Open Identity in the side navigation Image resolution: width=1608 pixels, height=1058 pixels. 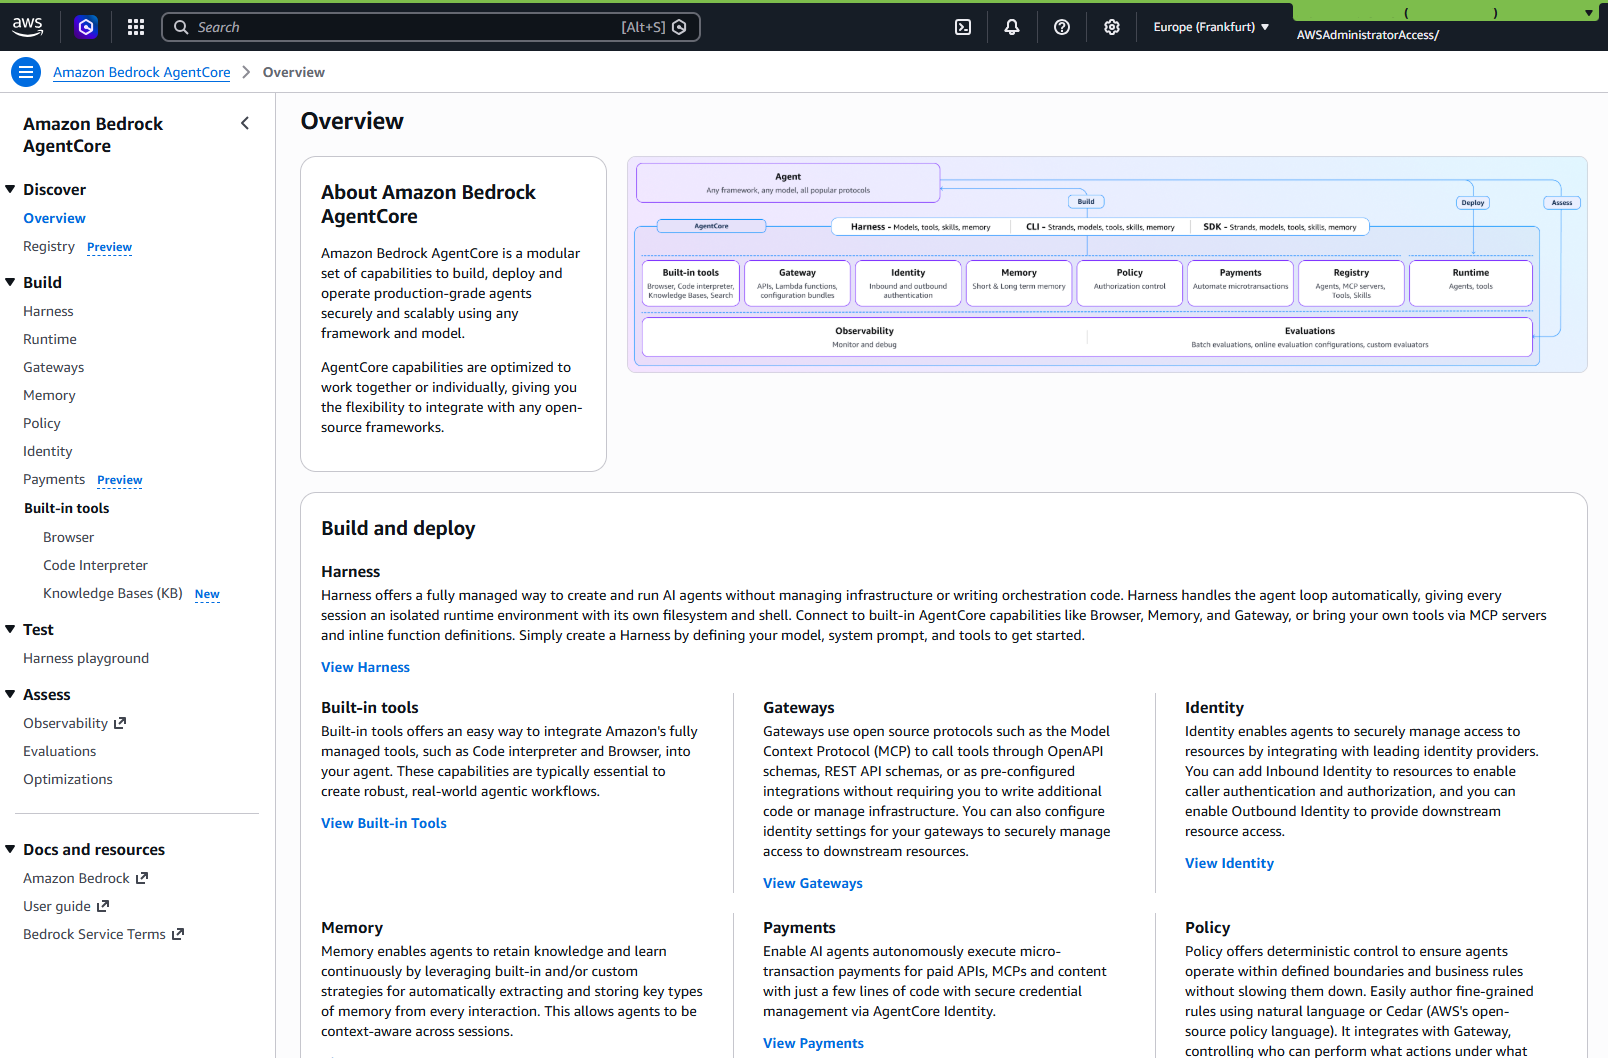tap(48, 451)
